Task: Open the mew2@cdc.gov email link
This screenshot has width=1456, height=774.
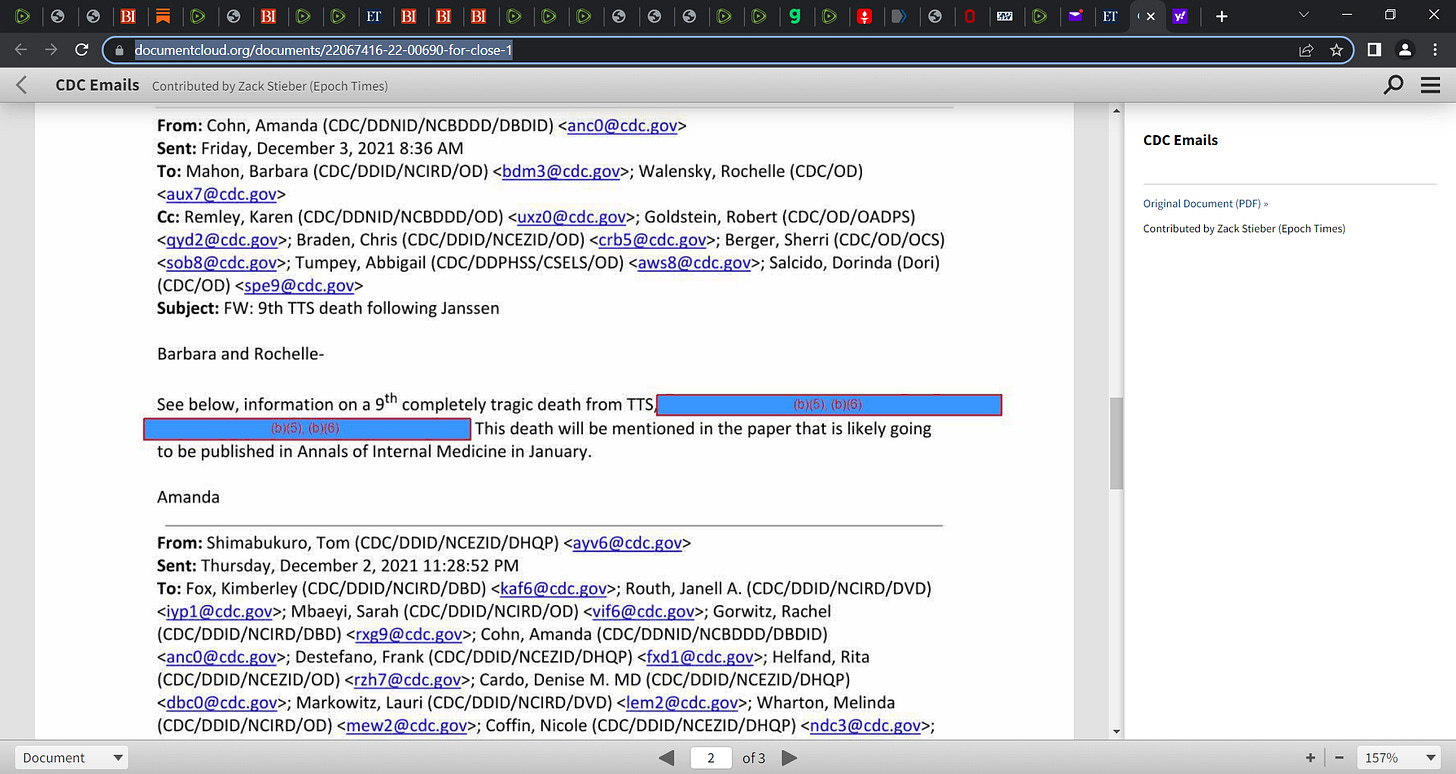Action: tap(407, 727)
